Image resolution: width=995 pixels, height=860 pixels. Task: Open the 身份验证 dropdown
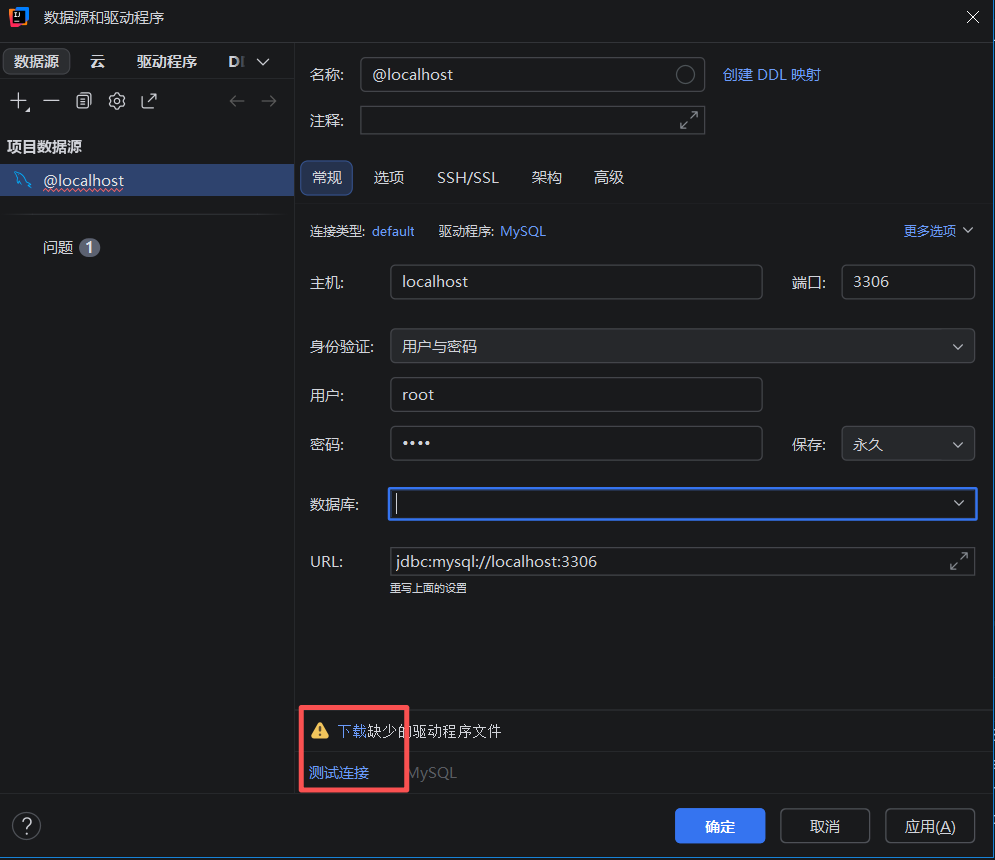[958, 347]
